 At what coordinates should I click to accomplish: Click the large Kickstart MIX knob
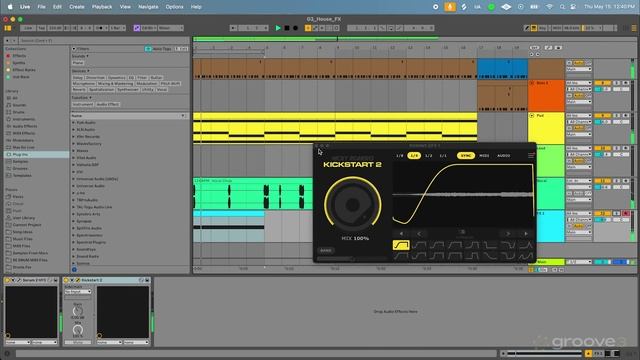tap(353, 204)
